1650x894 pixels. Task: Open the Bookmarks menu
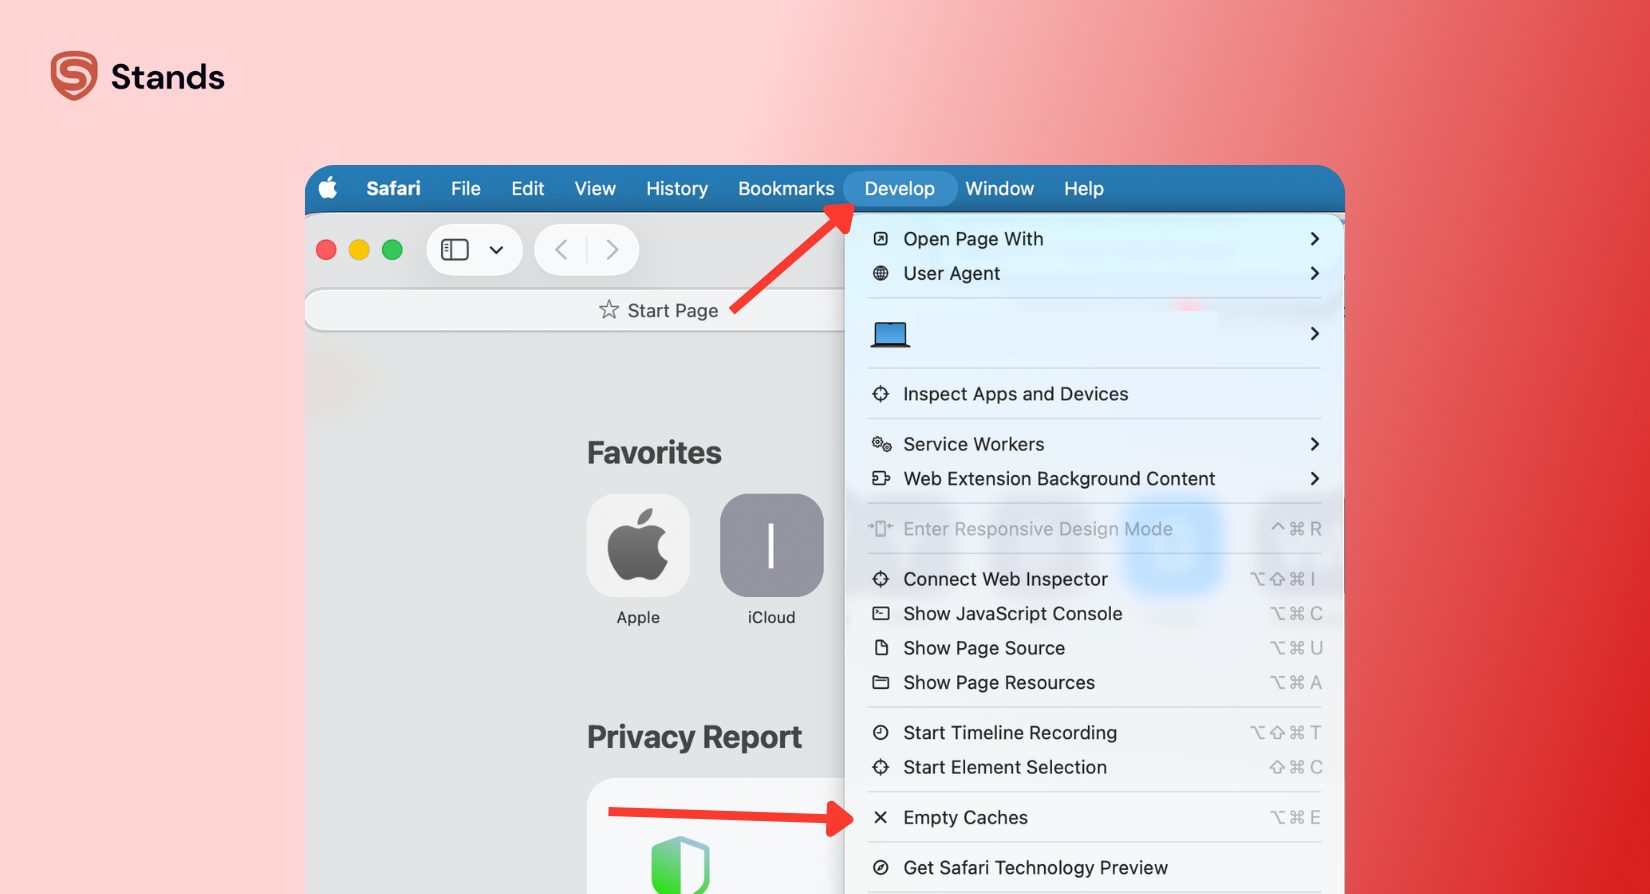click(x=786, y=188)
